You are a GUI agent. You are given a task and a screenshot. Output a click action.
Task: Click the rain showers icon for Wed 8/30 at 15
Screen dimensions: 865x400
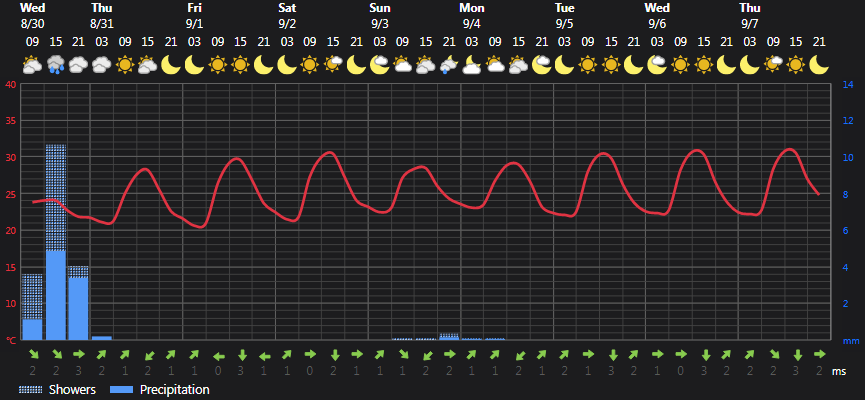coord(56,64)
